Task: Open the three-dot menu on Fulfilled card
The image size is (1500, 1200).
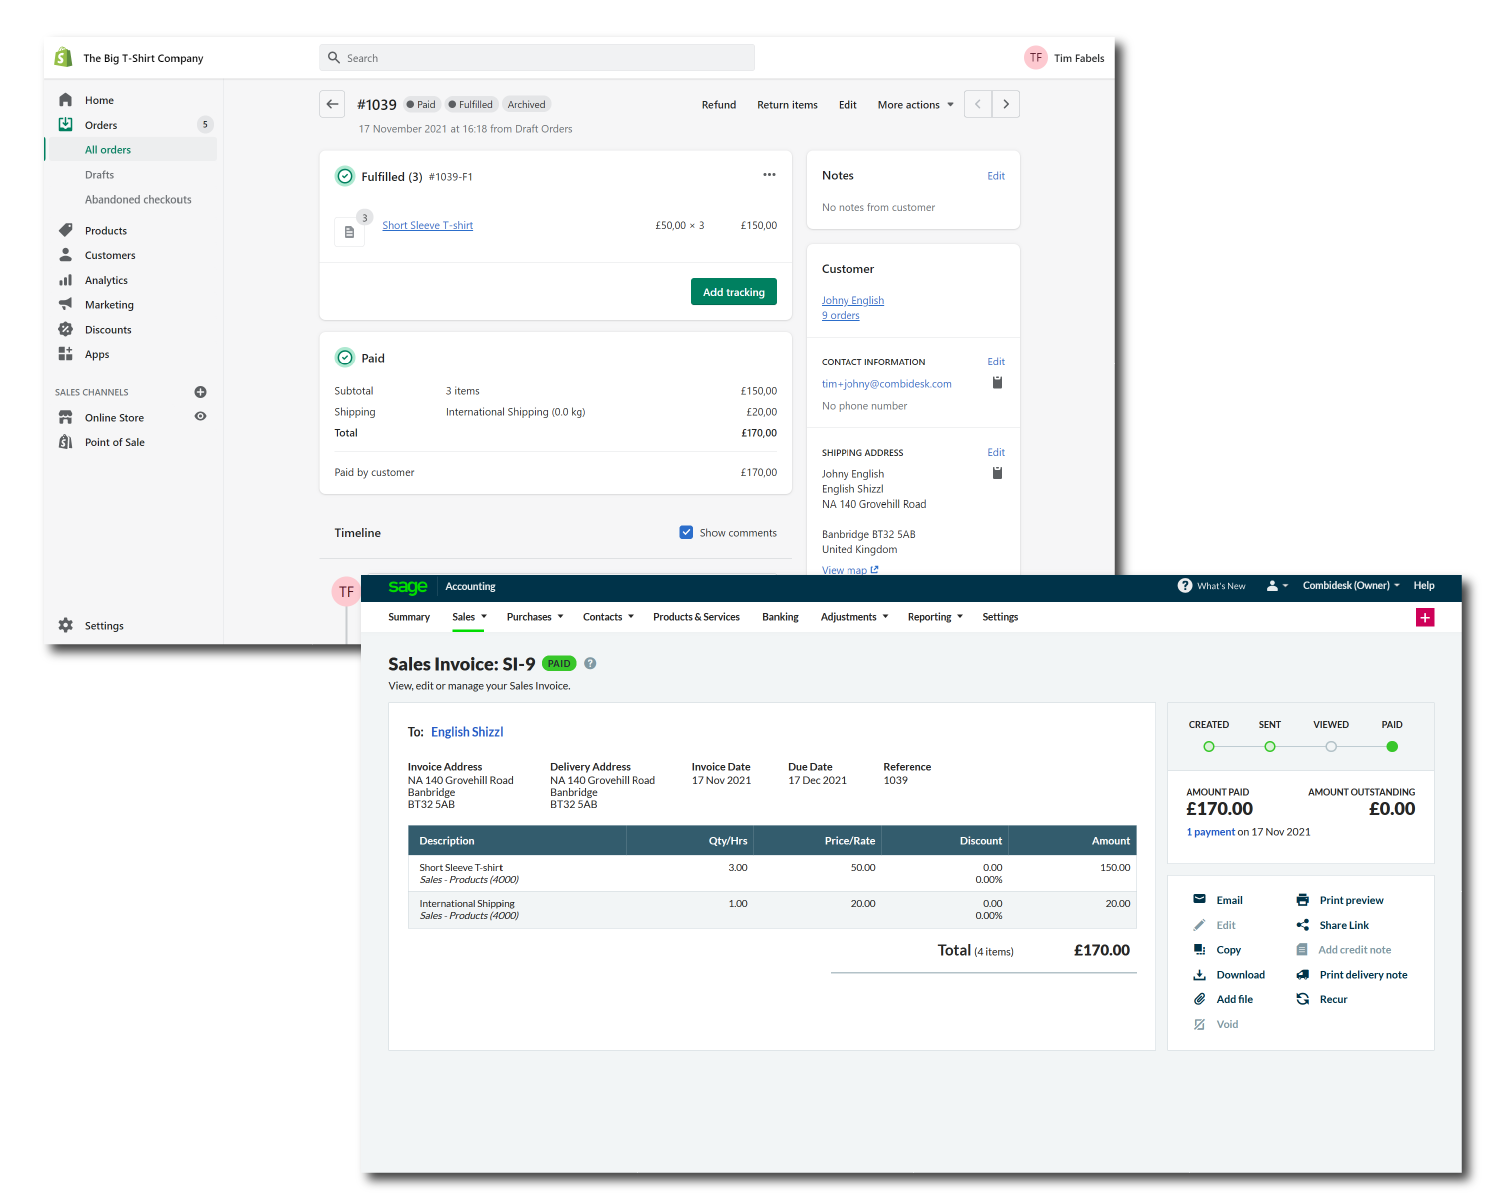Action: [769, 174]
